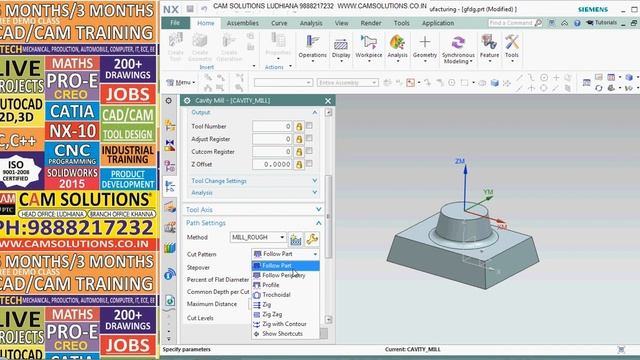
Task: Open the Entire Assembly filter dropdown
Action: [347, 83]
